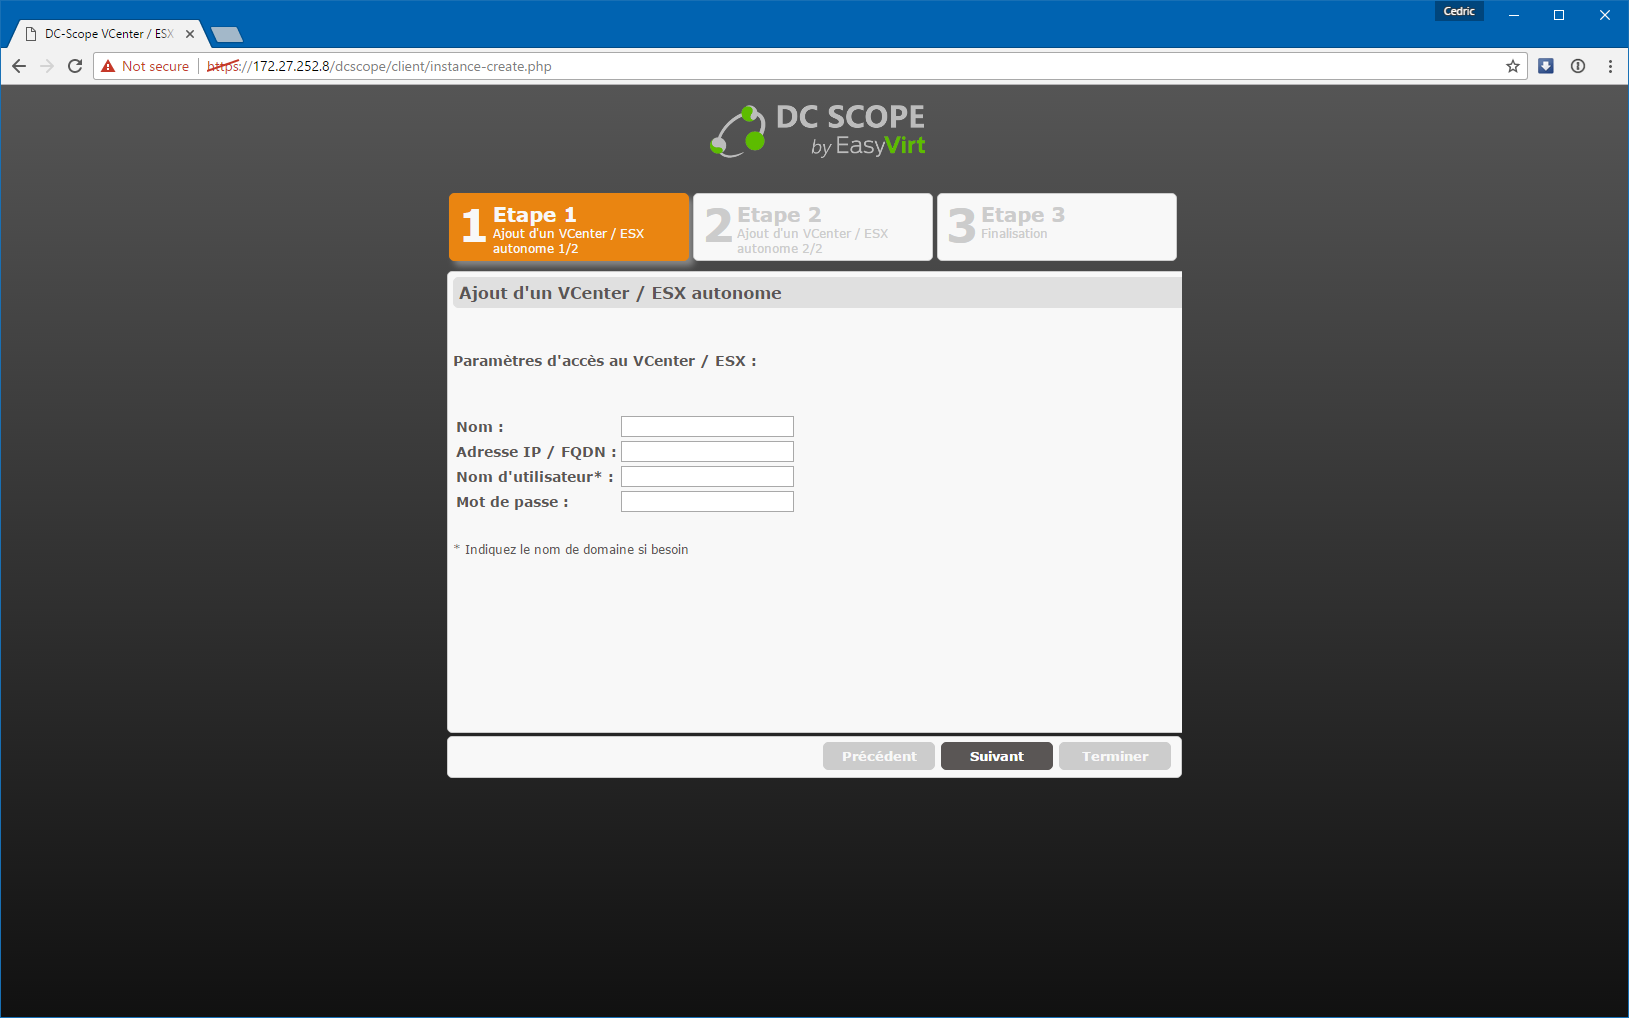Click the browser back arrow

[19, 66]
